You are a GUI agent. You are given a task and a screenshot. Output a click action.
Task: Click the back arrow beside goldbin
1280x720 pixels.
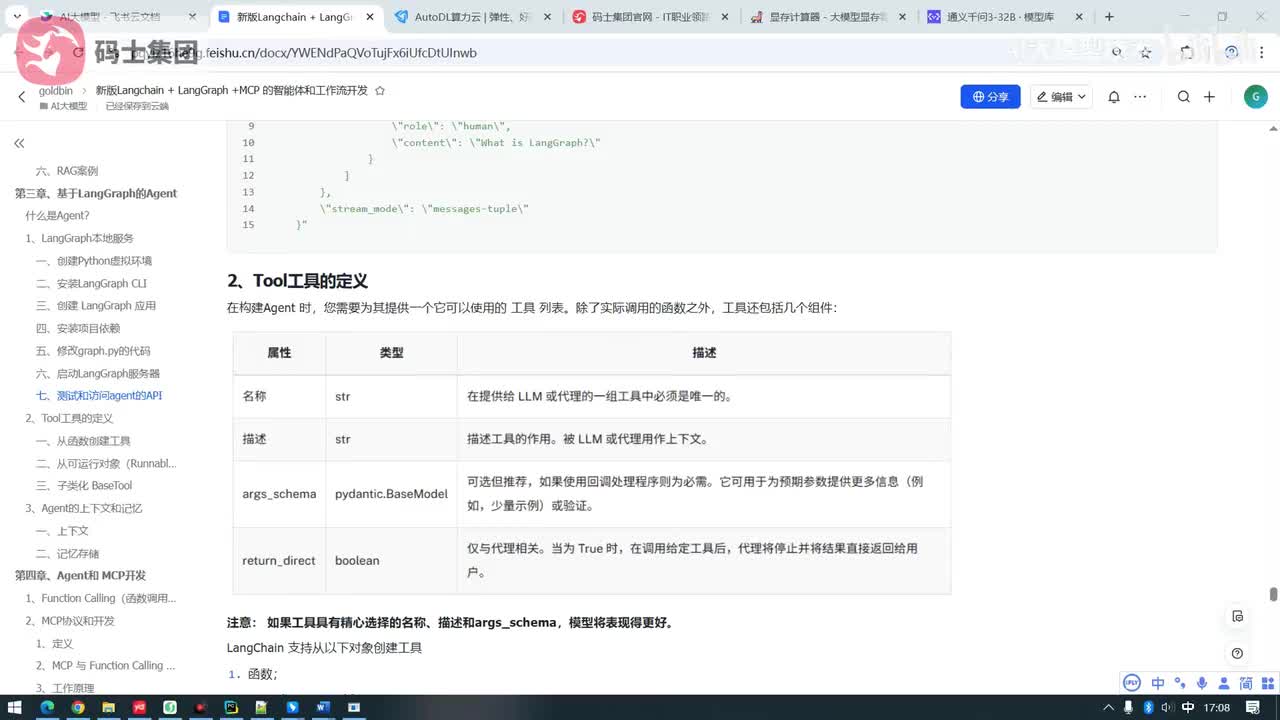click(22, 97)
